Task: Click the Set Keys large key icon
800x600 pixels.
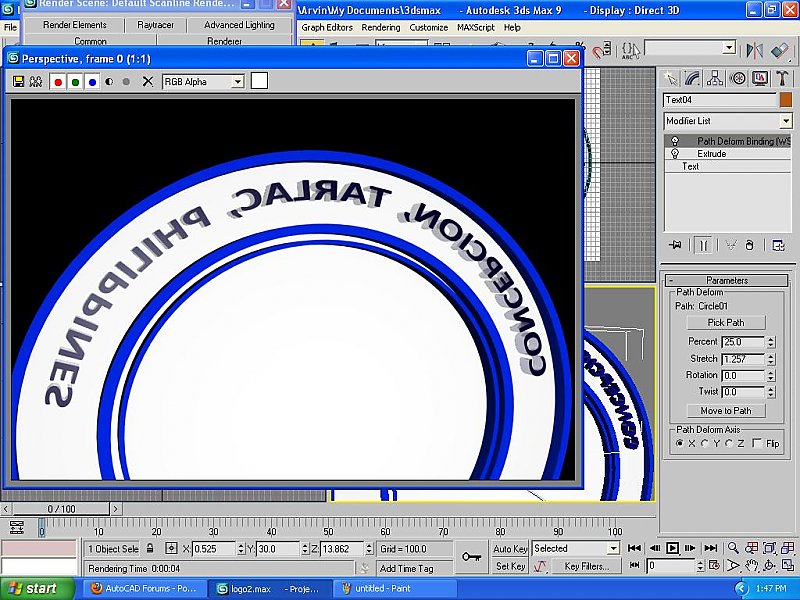Action: coord(471,557)
